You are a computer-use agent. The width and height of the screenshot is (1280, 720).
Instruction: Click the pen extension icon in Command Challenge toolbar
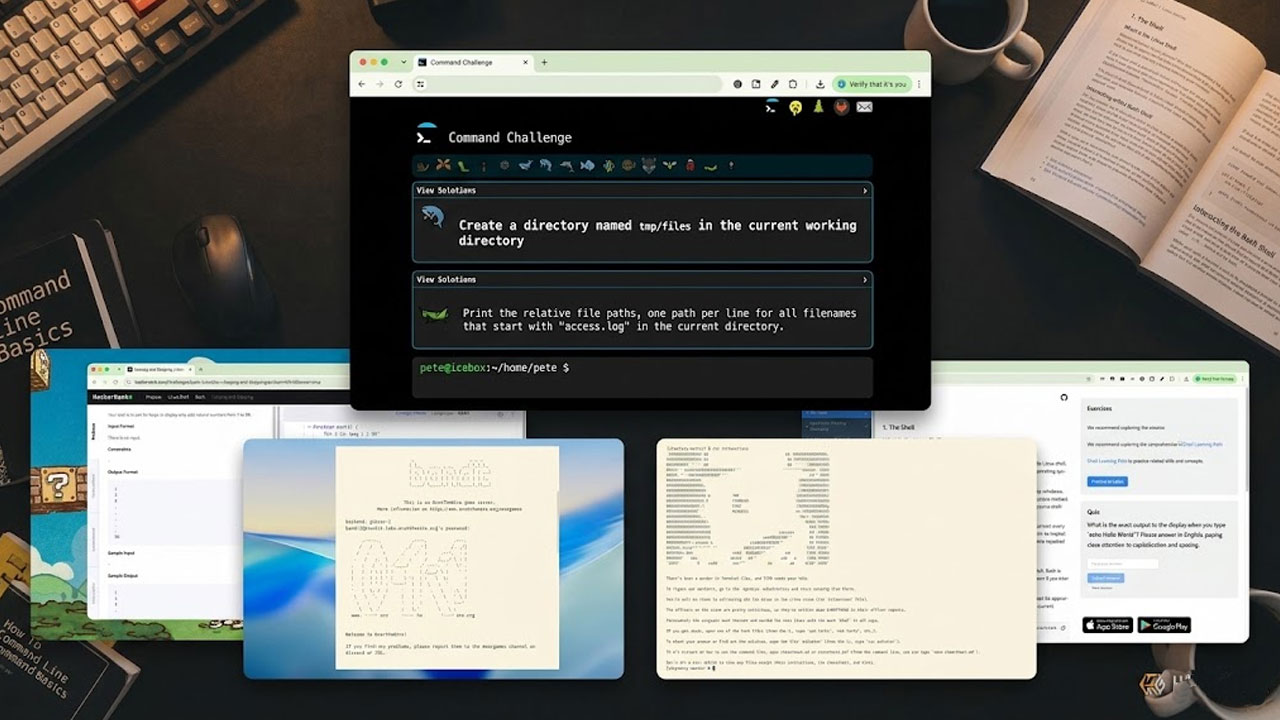(x=774, y=84)
